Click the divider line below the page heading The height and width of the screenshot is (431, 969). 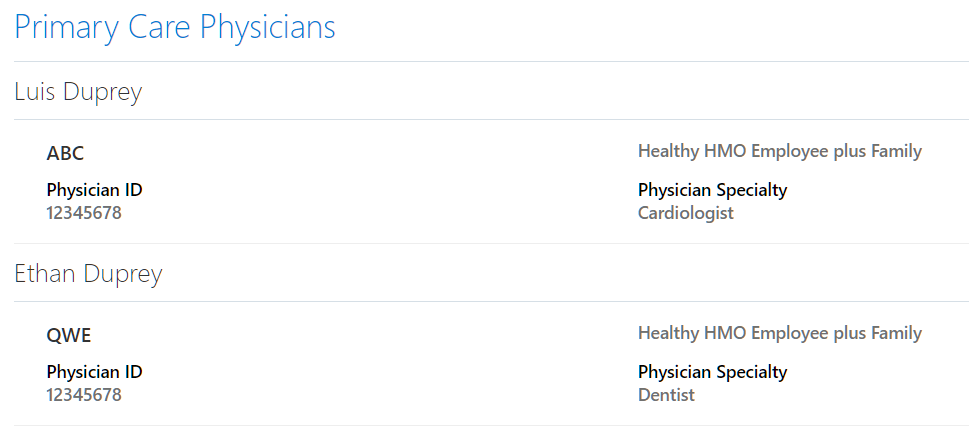point(491,62)
